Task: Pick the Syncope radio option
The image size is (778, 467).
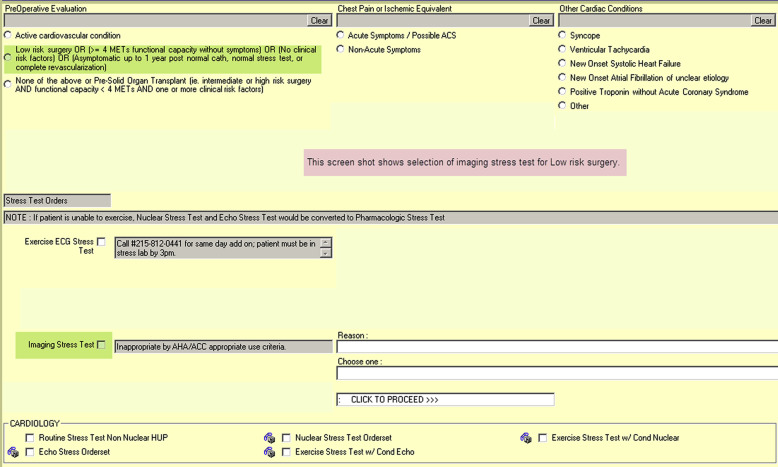Action: click(x=563, y=35)
